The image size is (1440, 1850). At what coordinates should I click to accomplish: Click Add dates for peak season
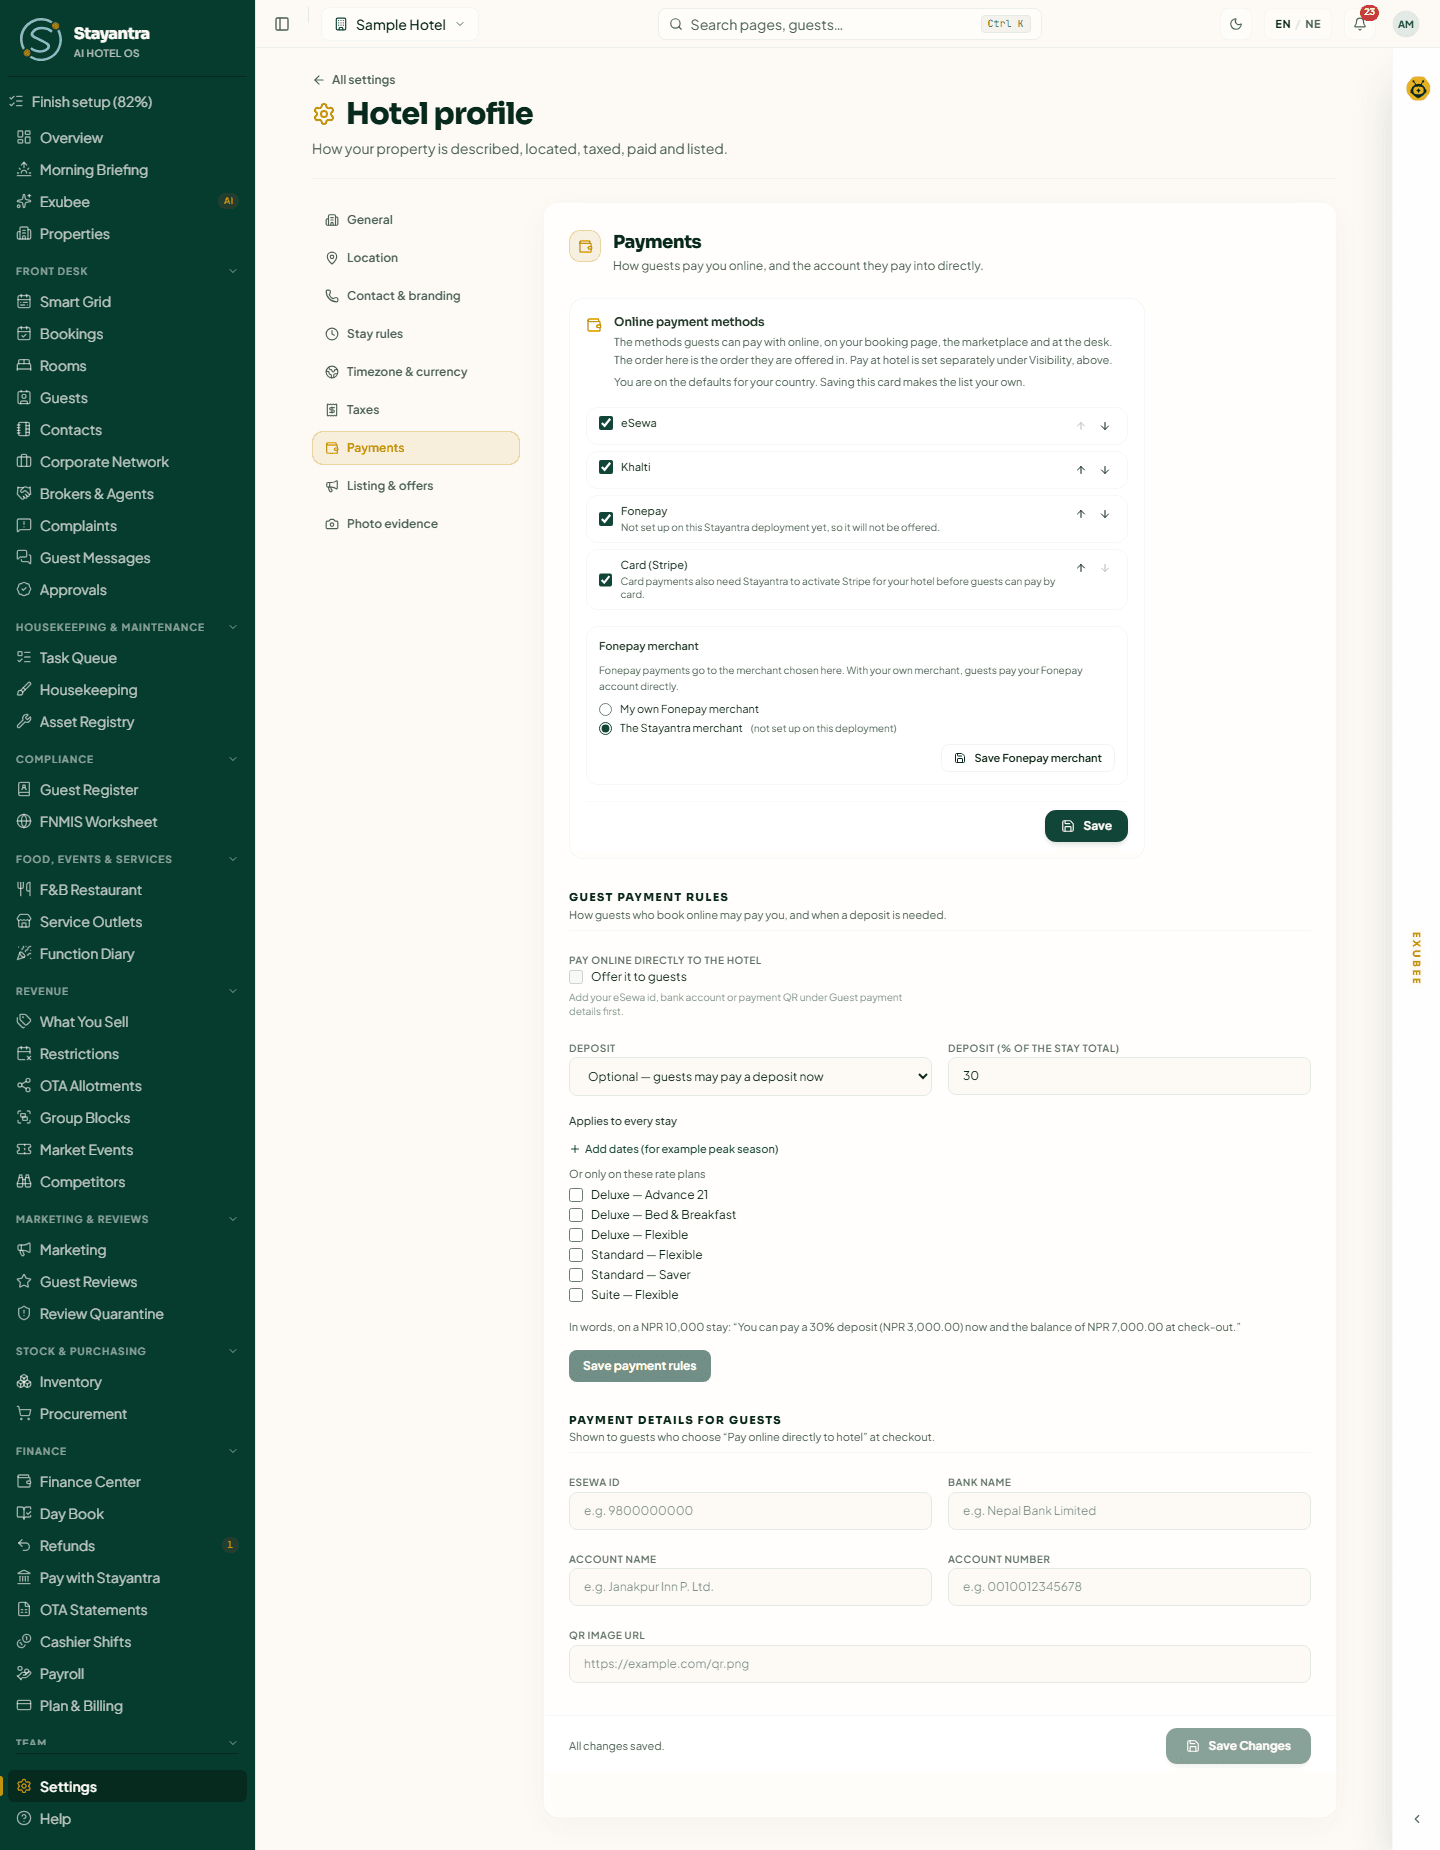pyautogui.click(x=674, y=1149)
